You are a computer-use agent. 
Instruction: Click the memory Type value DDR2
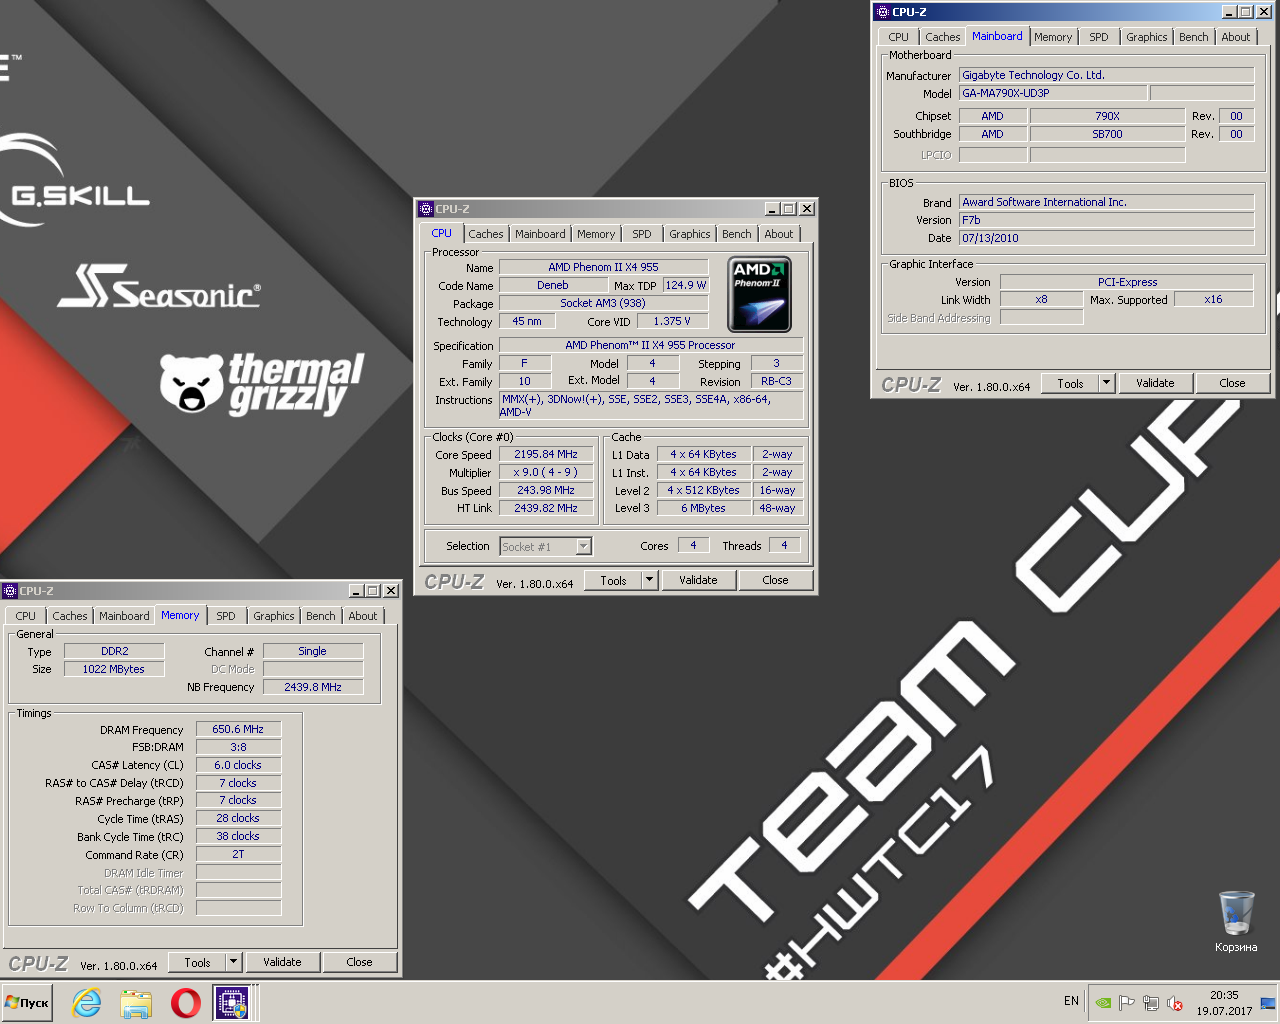[x=115, y=651]
